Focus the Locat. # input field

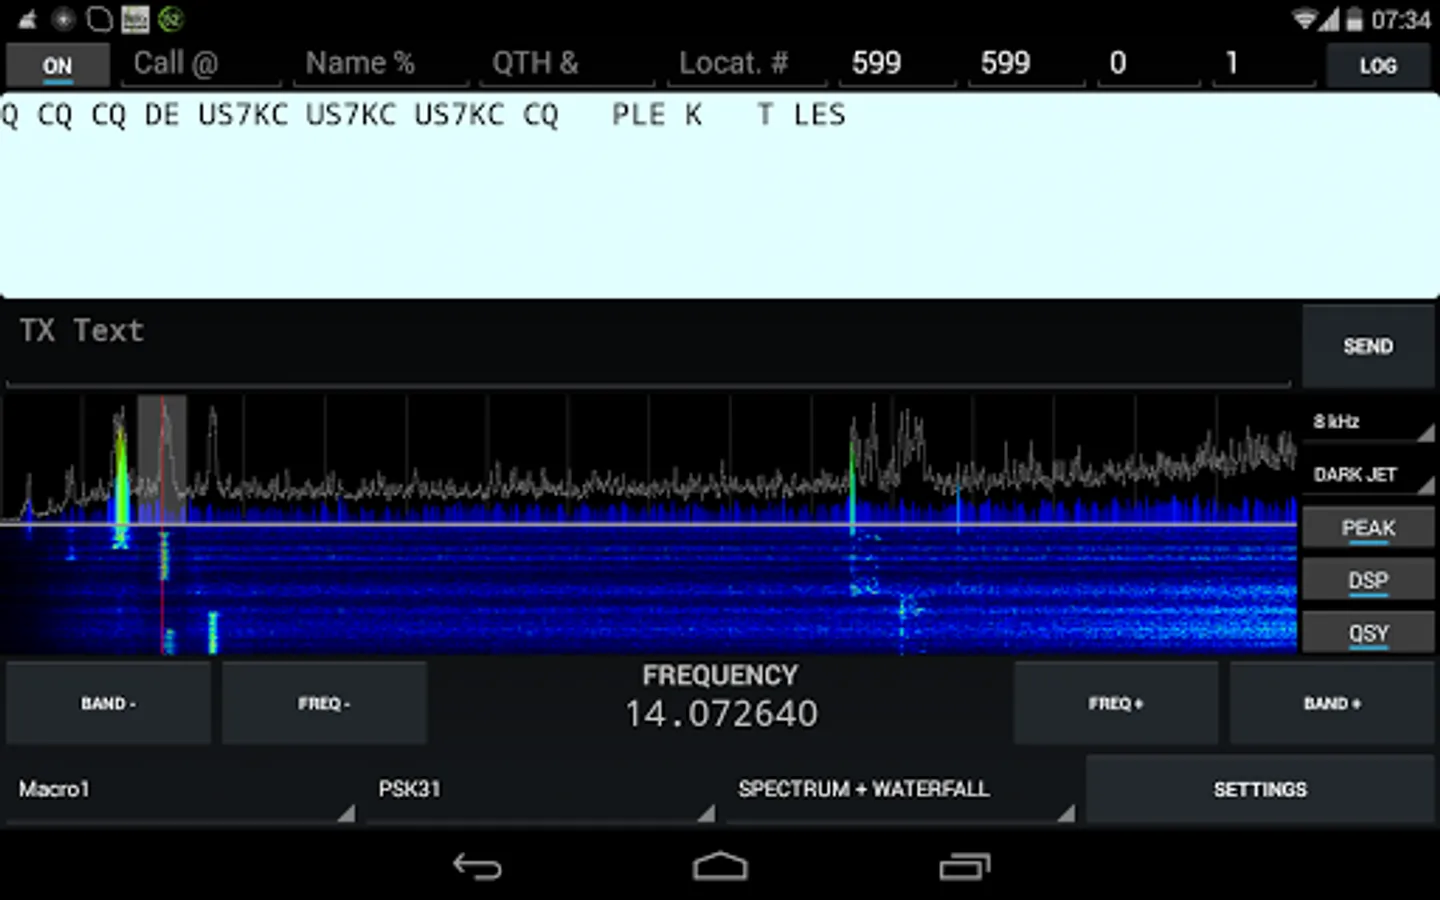[747, 64]
